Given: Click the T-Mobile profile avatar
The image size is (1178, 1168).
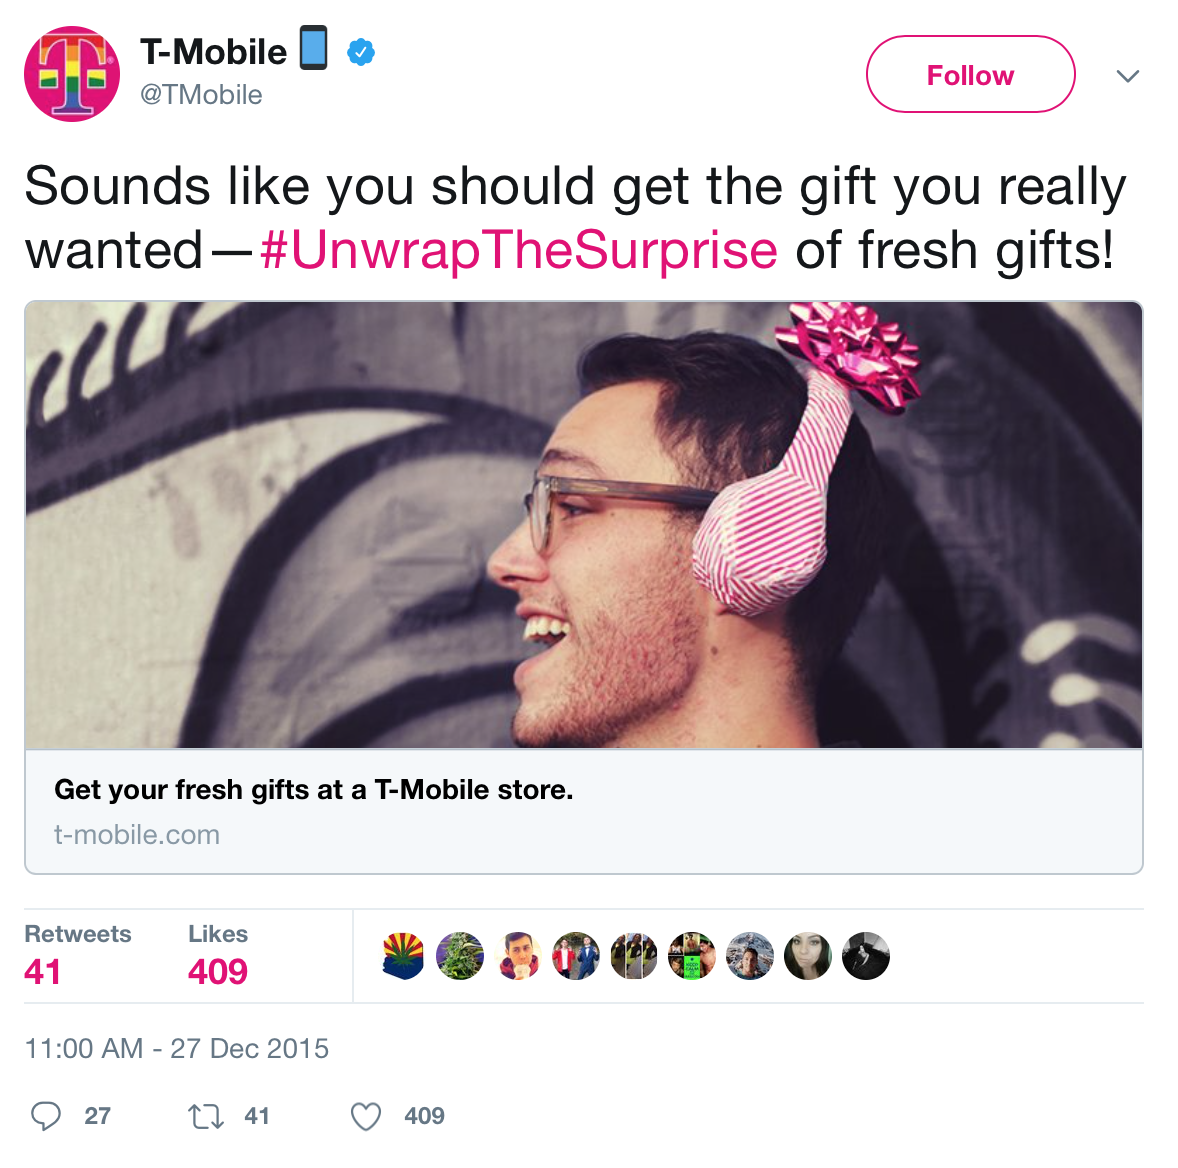Looking at the screenshot, I should click(x=72, y=74).
